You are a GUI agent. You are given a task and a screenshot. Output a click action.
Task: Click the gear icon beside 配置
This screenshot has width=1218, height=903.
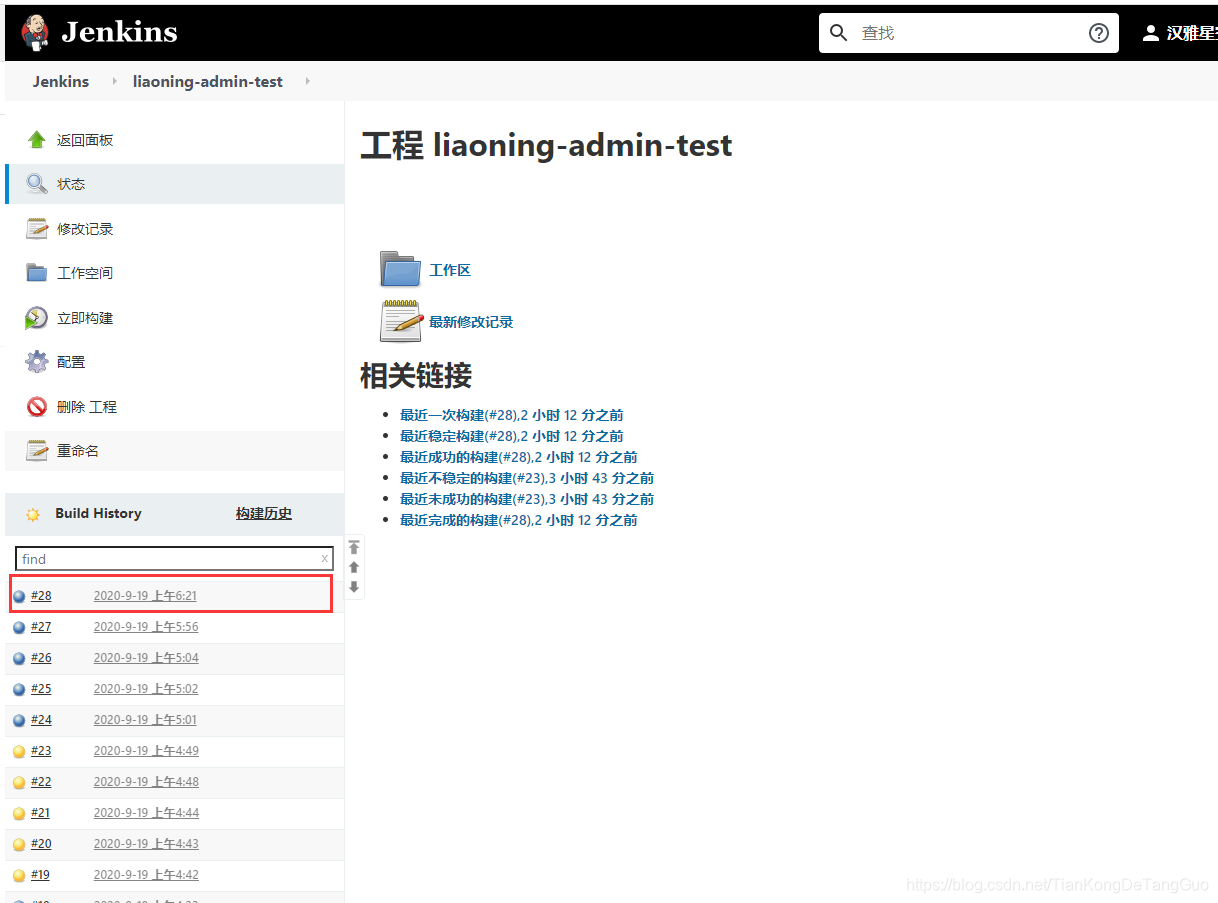(37, 362)
